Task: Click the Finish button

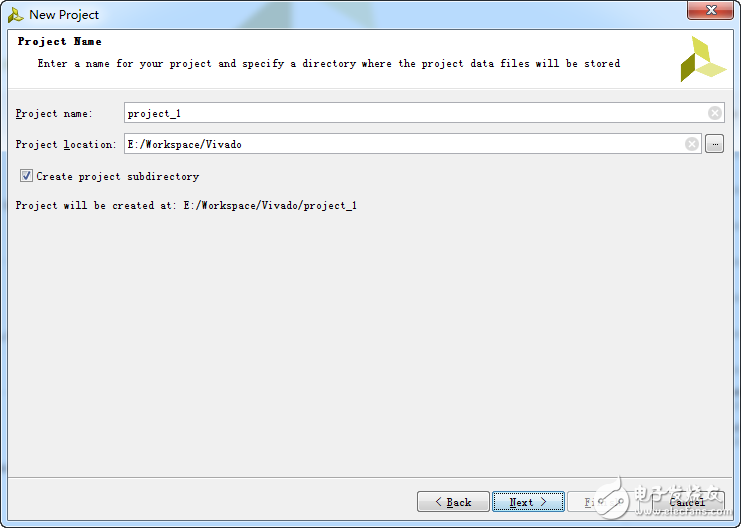Action: (590, 502)
